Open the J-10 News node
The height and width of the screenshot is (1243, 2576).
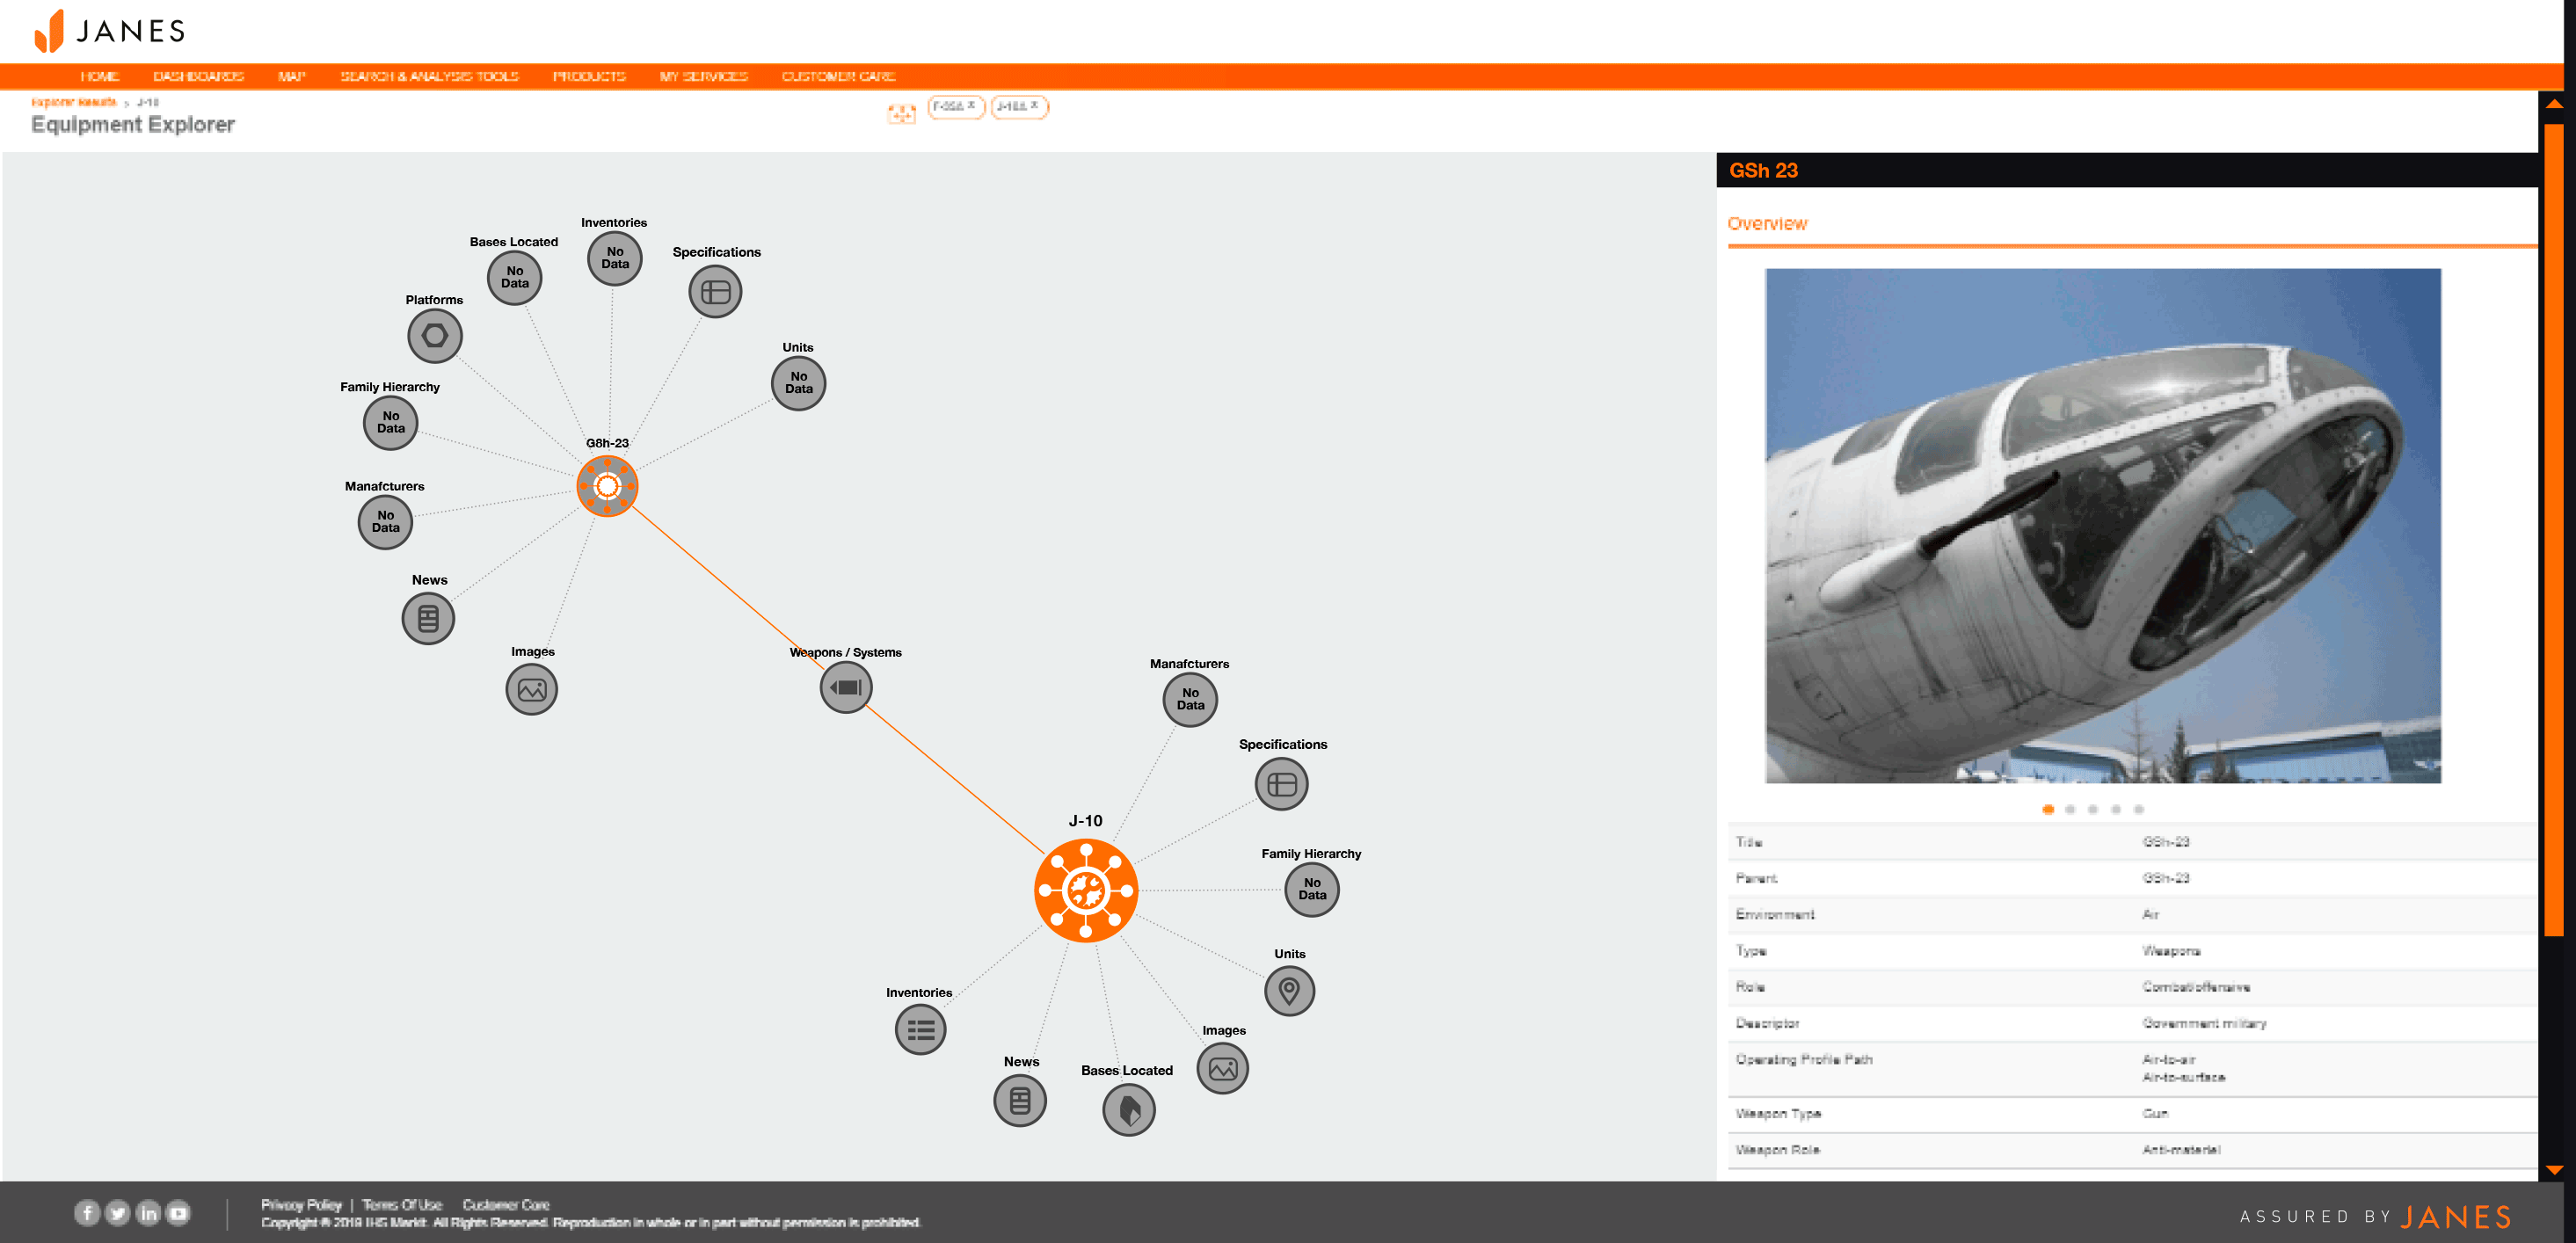pyautogui.click(x=1020, y=1101)
